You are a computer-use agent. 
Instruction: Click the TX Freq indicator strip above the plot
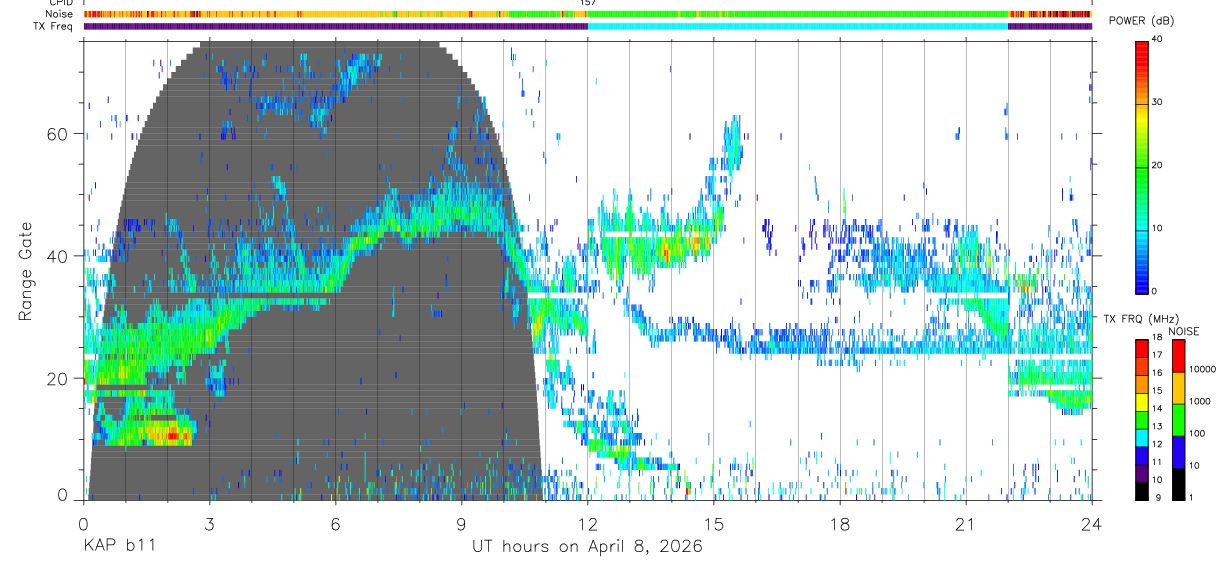tap(587, 26)
